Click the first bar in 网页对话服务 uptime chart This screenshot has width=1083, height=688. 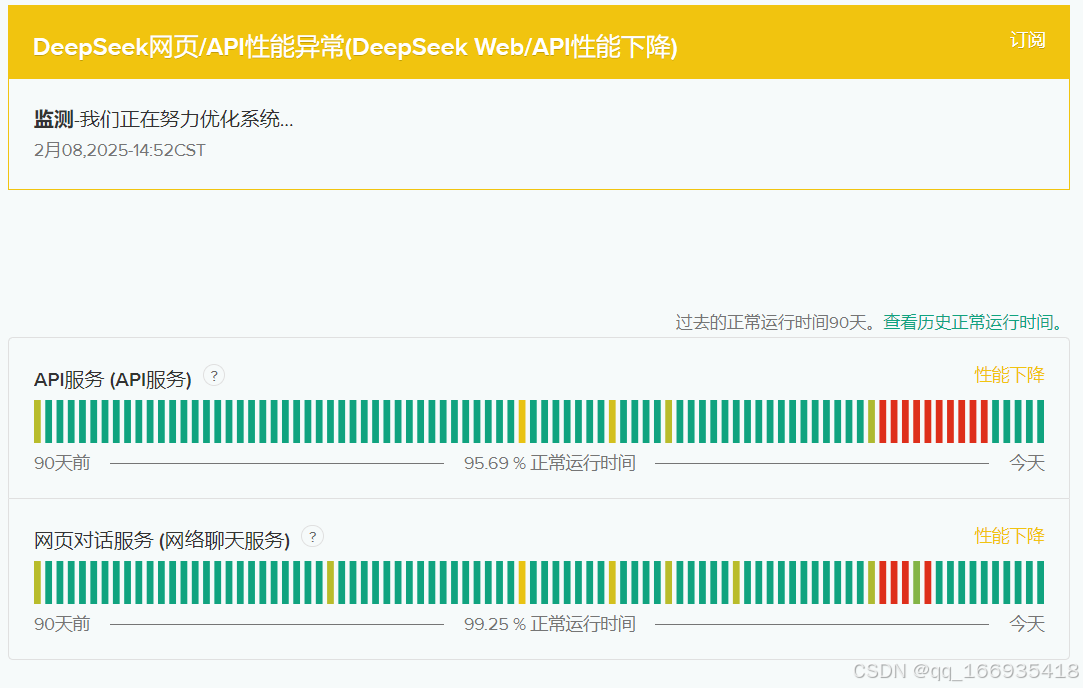coord(37,582)
